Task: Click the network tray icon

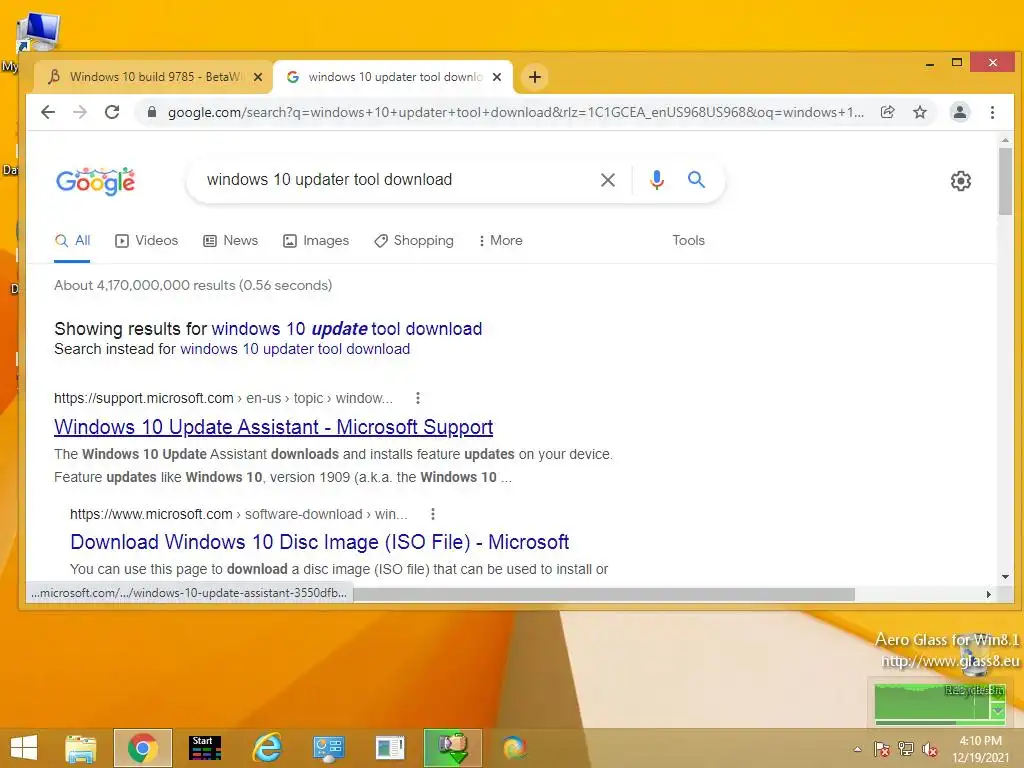Action: click(906, 749)
